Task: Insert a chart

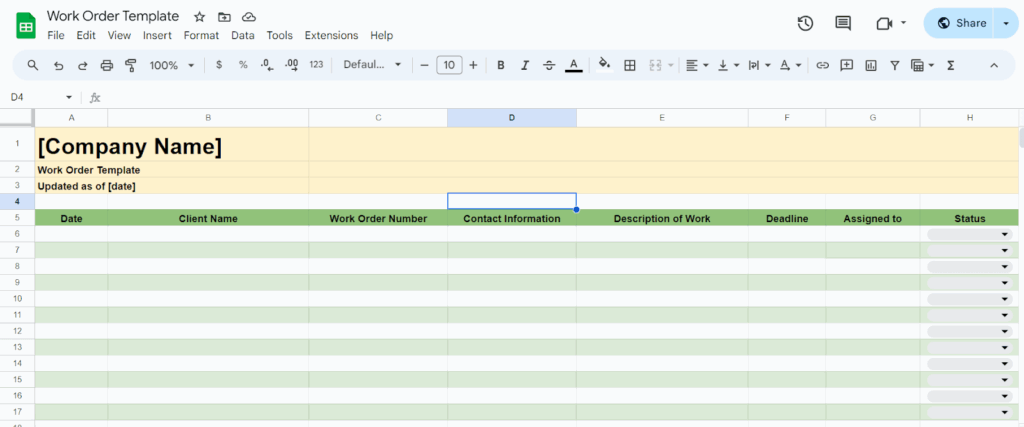Action: pos(871,65)
